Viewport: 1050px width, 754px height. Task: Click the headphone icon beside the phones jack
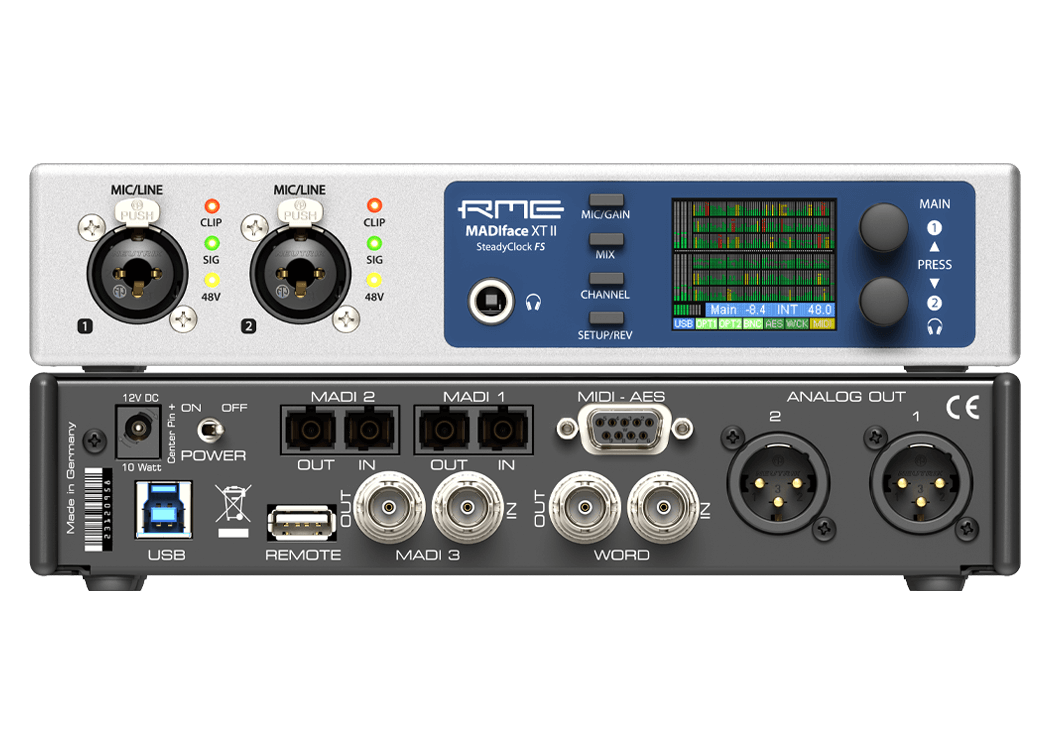point(534,301)
